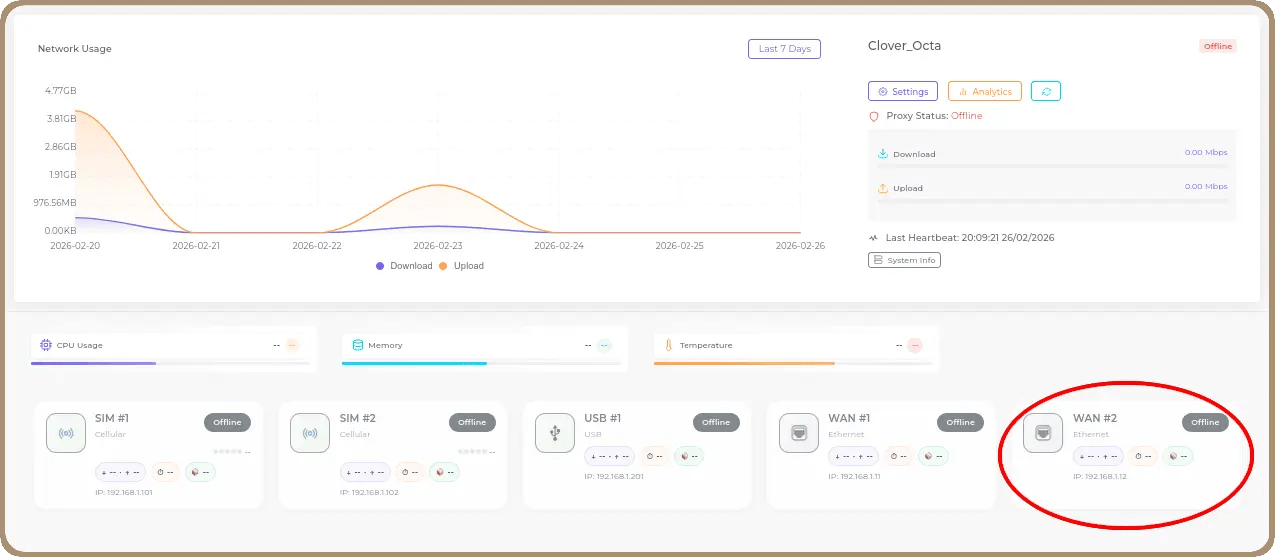Click the Last Heartbeat pulse icon
This screenshot has width=1275, height=557.
(874, 238)
